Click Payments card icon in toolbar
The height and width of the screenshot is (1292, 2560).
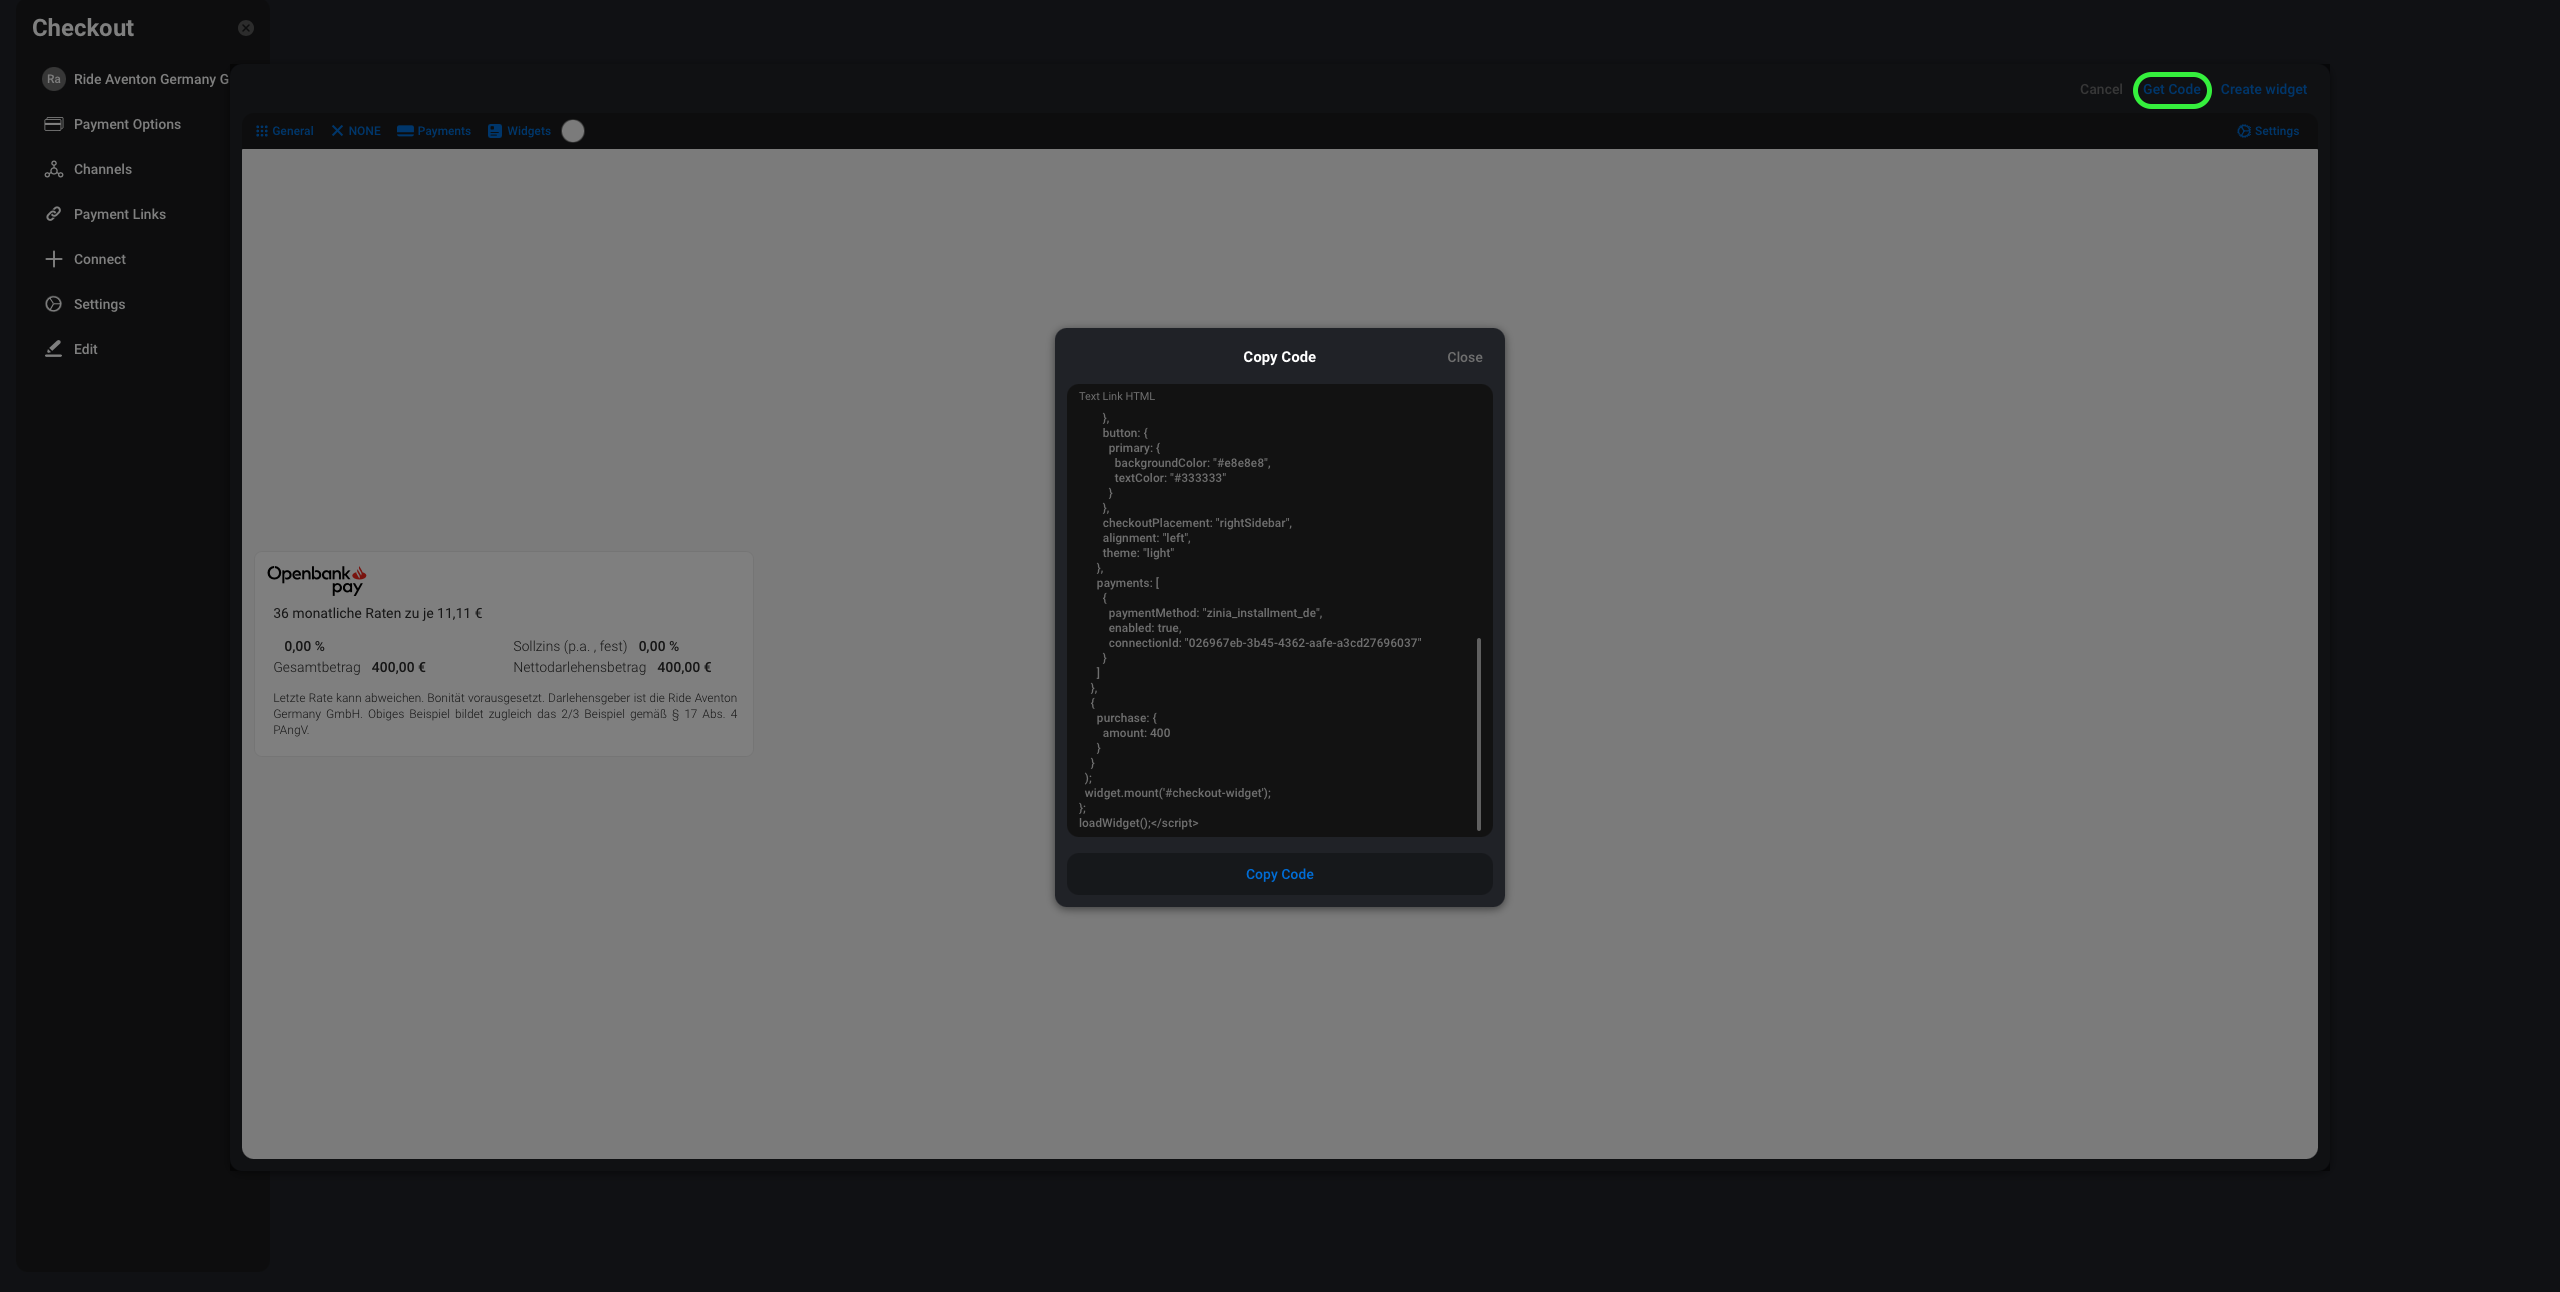tap(405, 131)
